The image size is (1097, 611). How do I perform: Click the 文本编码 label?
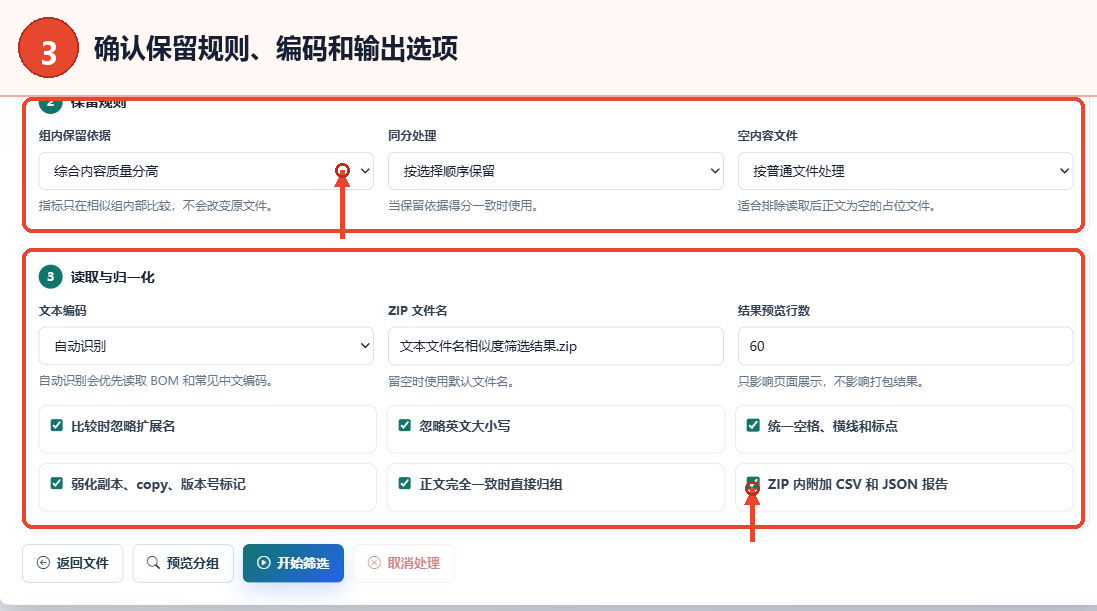pos(62,311)
